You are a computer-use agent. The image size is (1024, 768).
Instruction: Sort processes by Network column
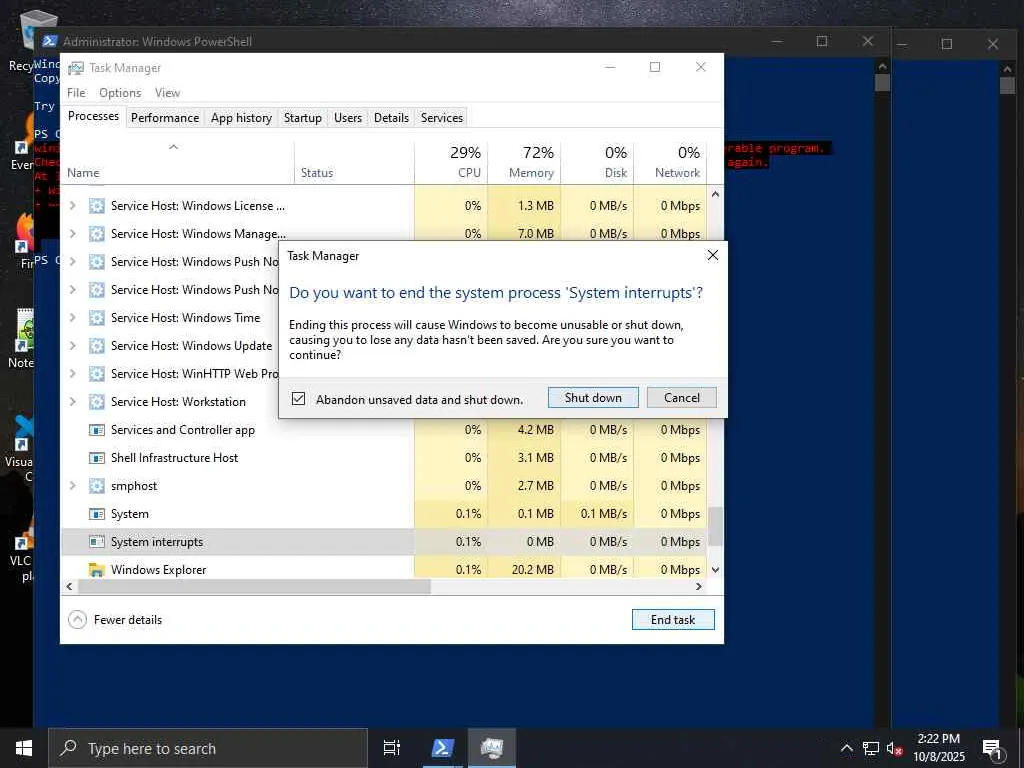click(x=671, y=162)
